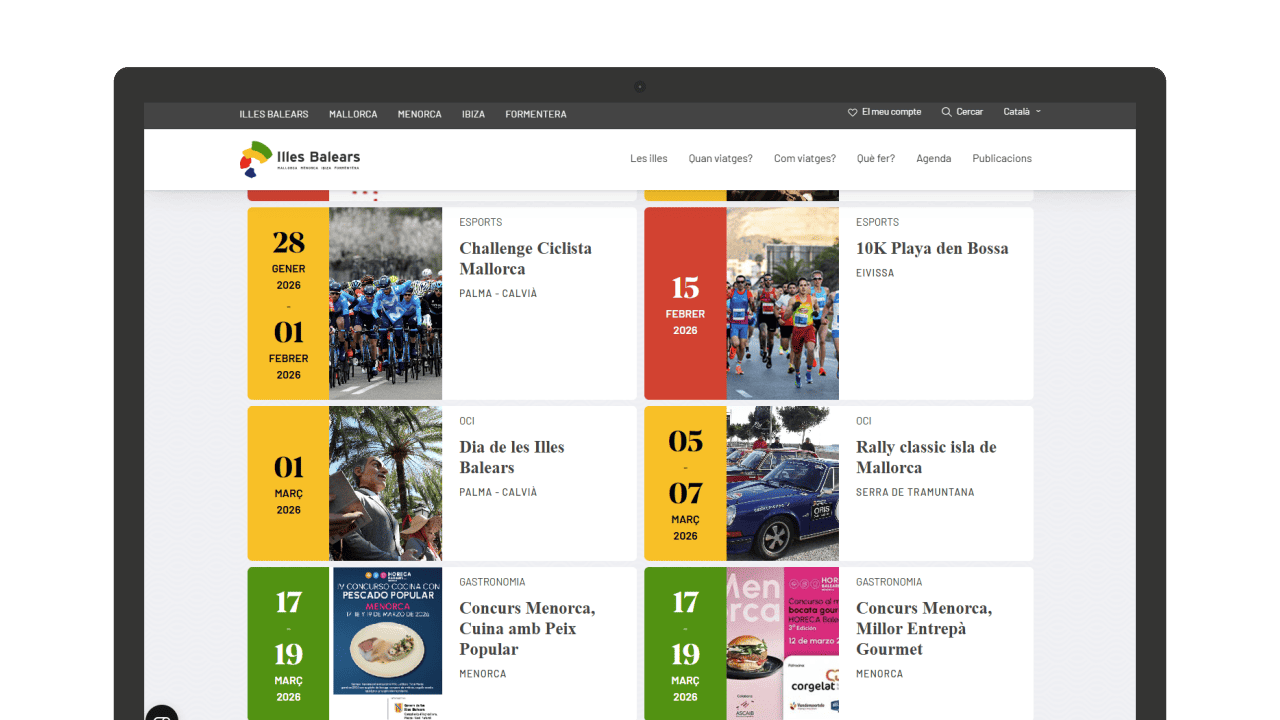Click the heart icon beside El meu compte

tap(852, 112)
